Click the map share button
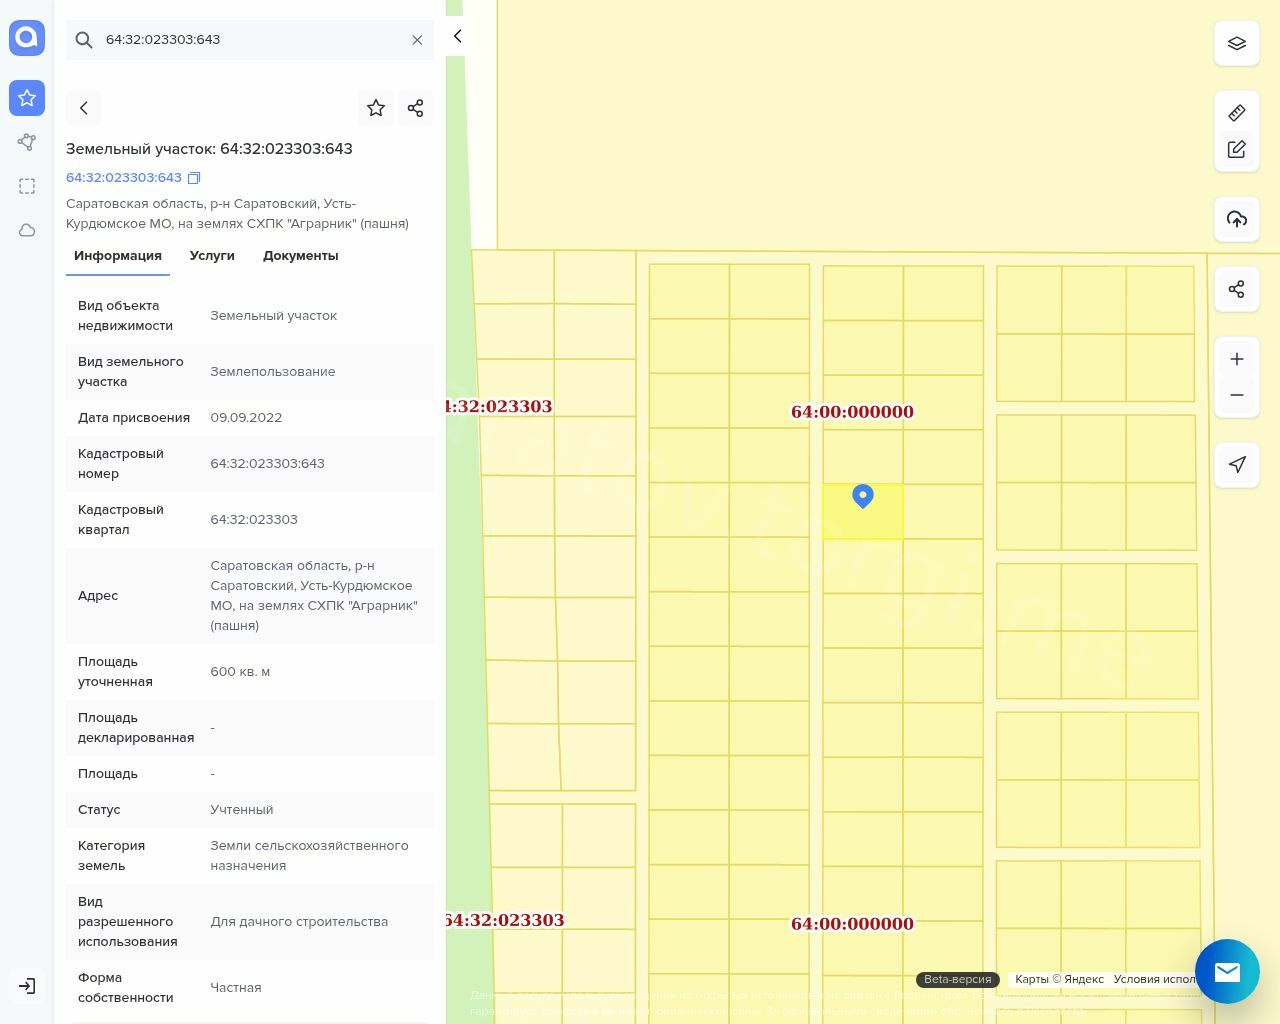Screen dimensions: 1280x1024 (x=1236, y=289)
